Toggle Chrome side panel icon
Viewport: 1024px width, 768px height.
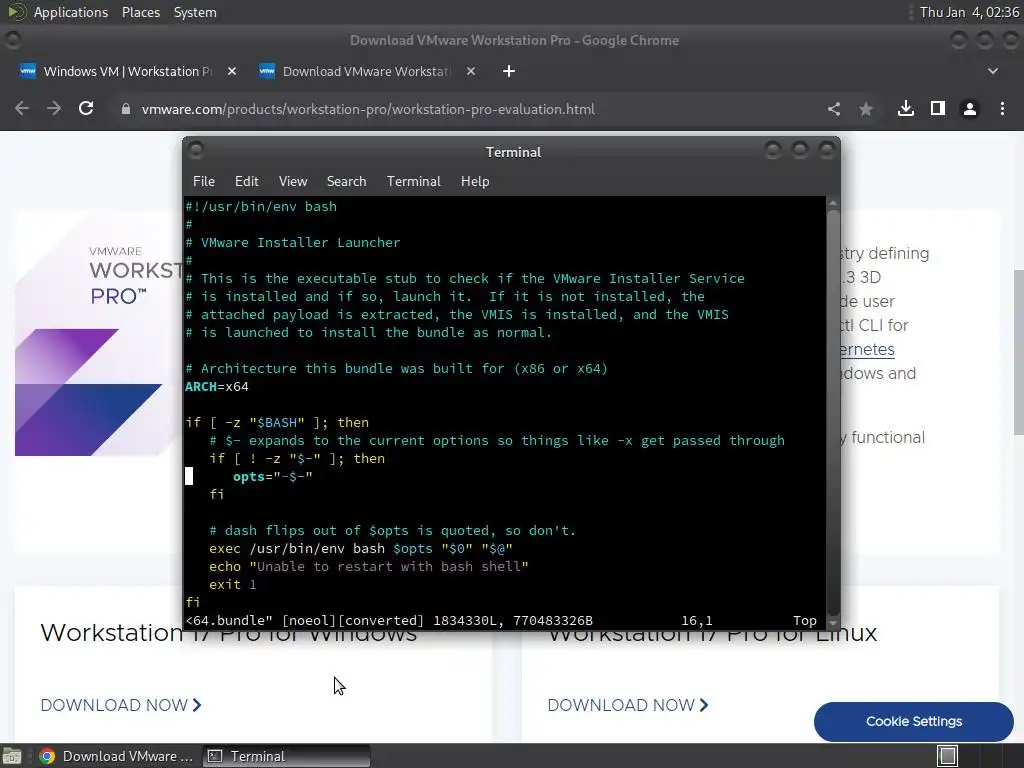pyautogui.click(x=938, y=108)
